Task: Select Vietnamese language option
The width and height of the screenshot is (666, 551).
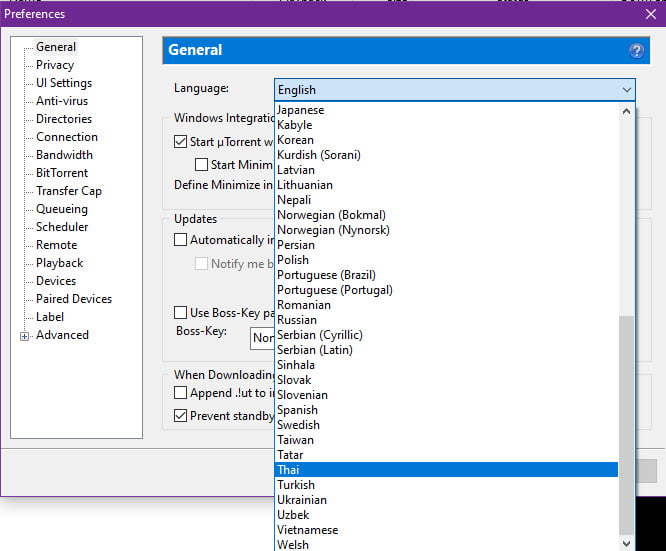Action: click(446, 530)
